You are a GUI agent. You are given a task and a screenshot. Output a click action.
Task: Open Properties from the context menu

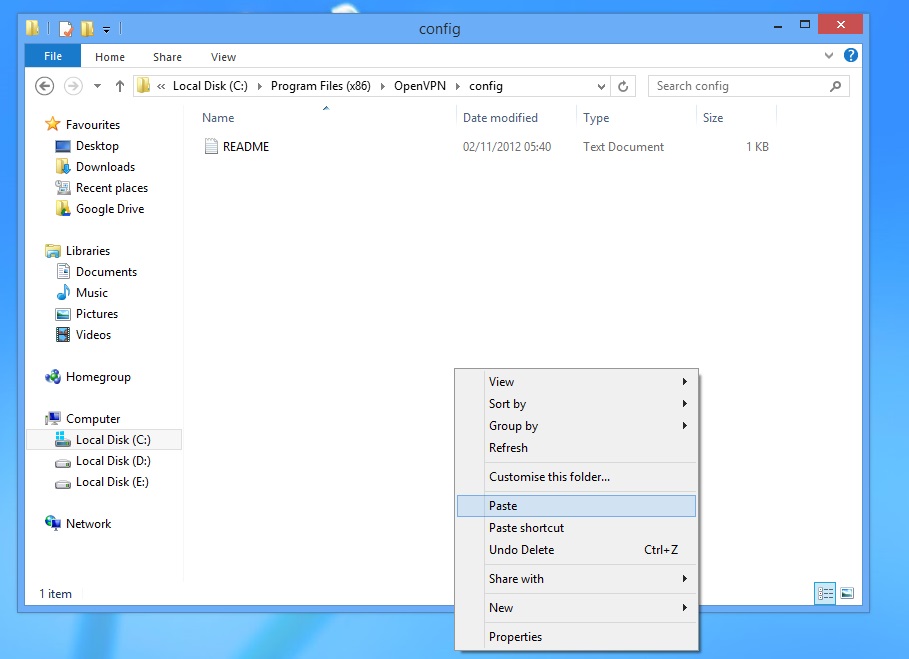click(576, 637)
